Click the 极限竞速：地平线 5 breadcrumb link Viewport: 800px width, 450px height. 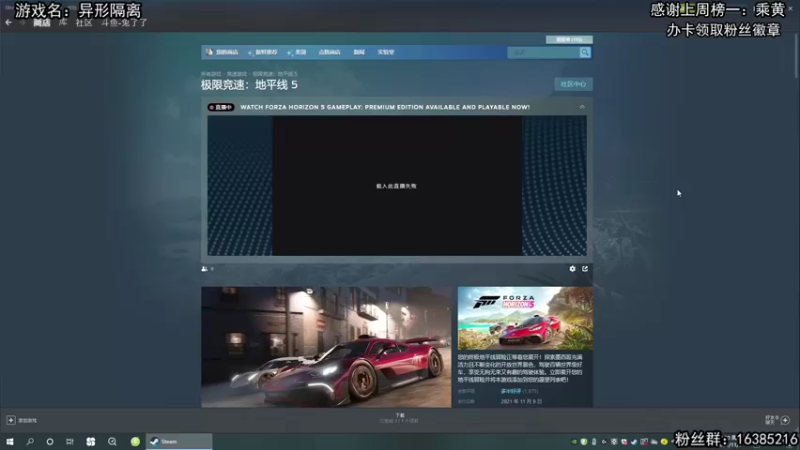point(275,74)
